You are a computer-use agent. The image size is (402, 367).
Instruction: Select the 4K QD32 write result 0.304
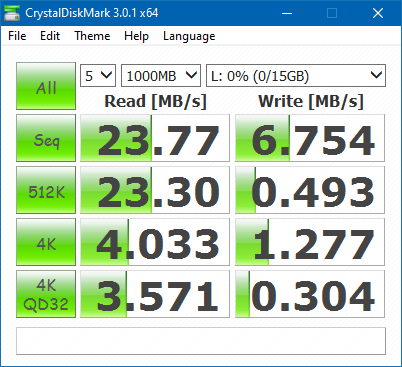click(x=310, y=294)
